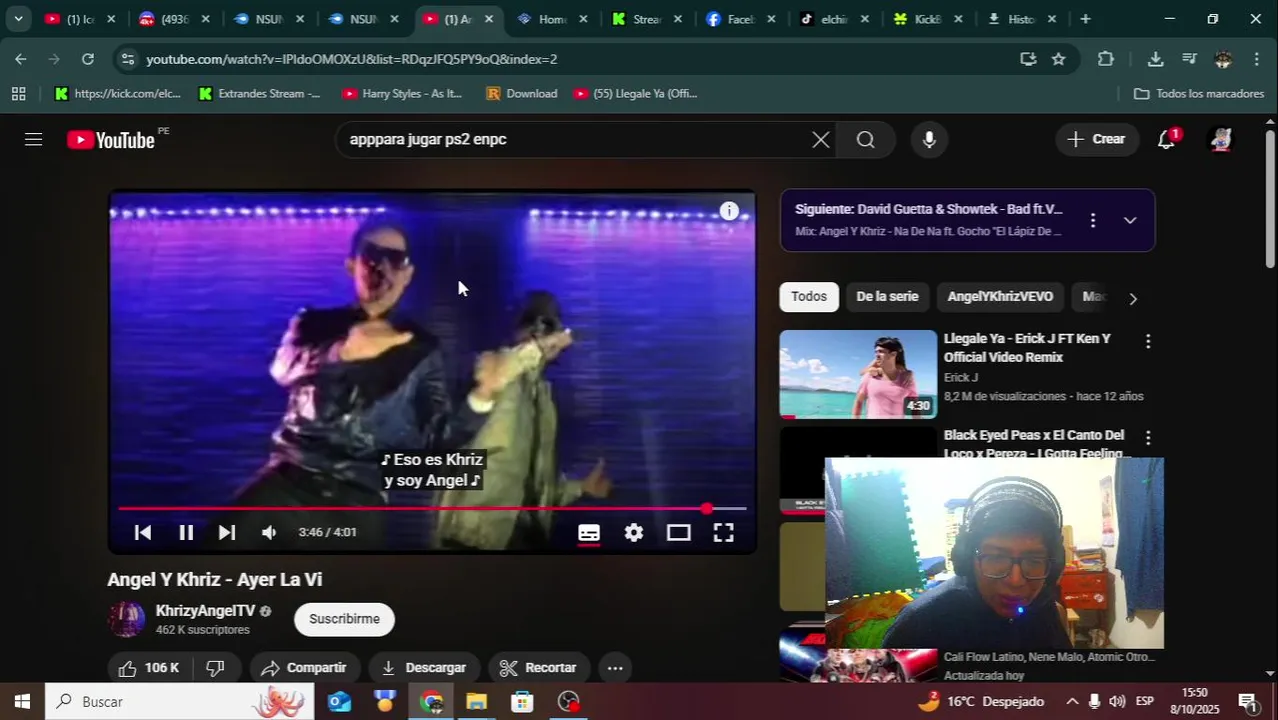Switch player to theater mode
This screenshot has width=1278, height=720.
click(679, 533)
